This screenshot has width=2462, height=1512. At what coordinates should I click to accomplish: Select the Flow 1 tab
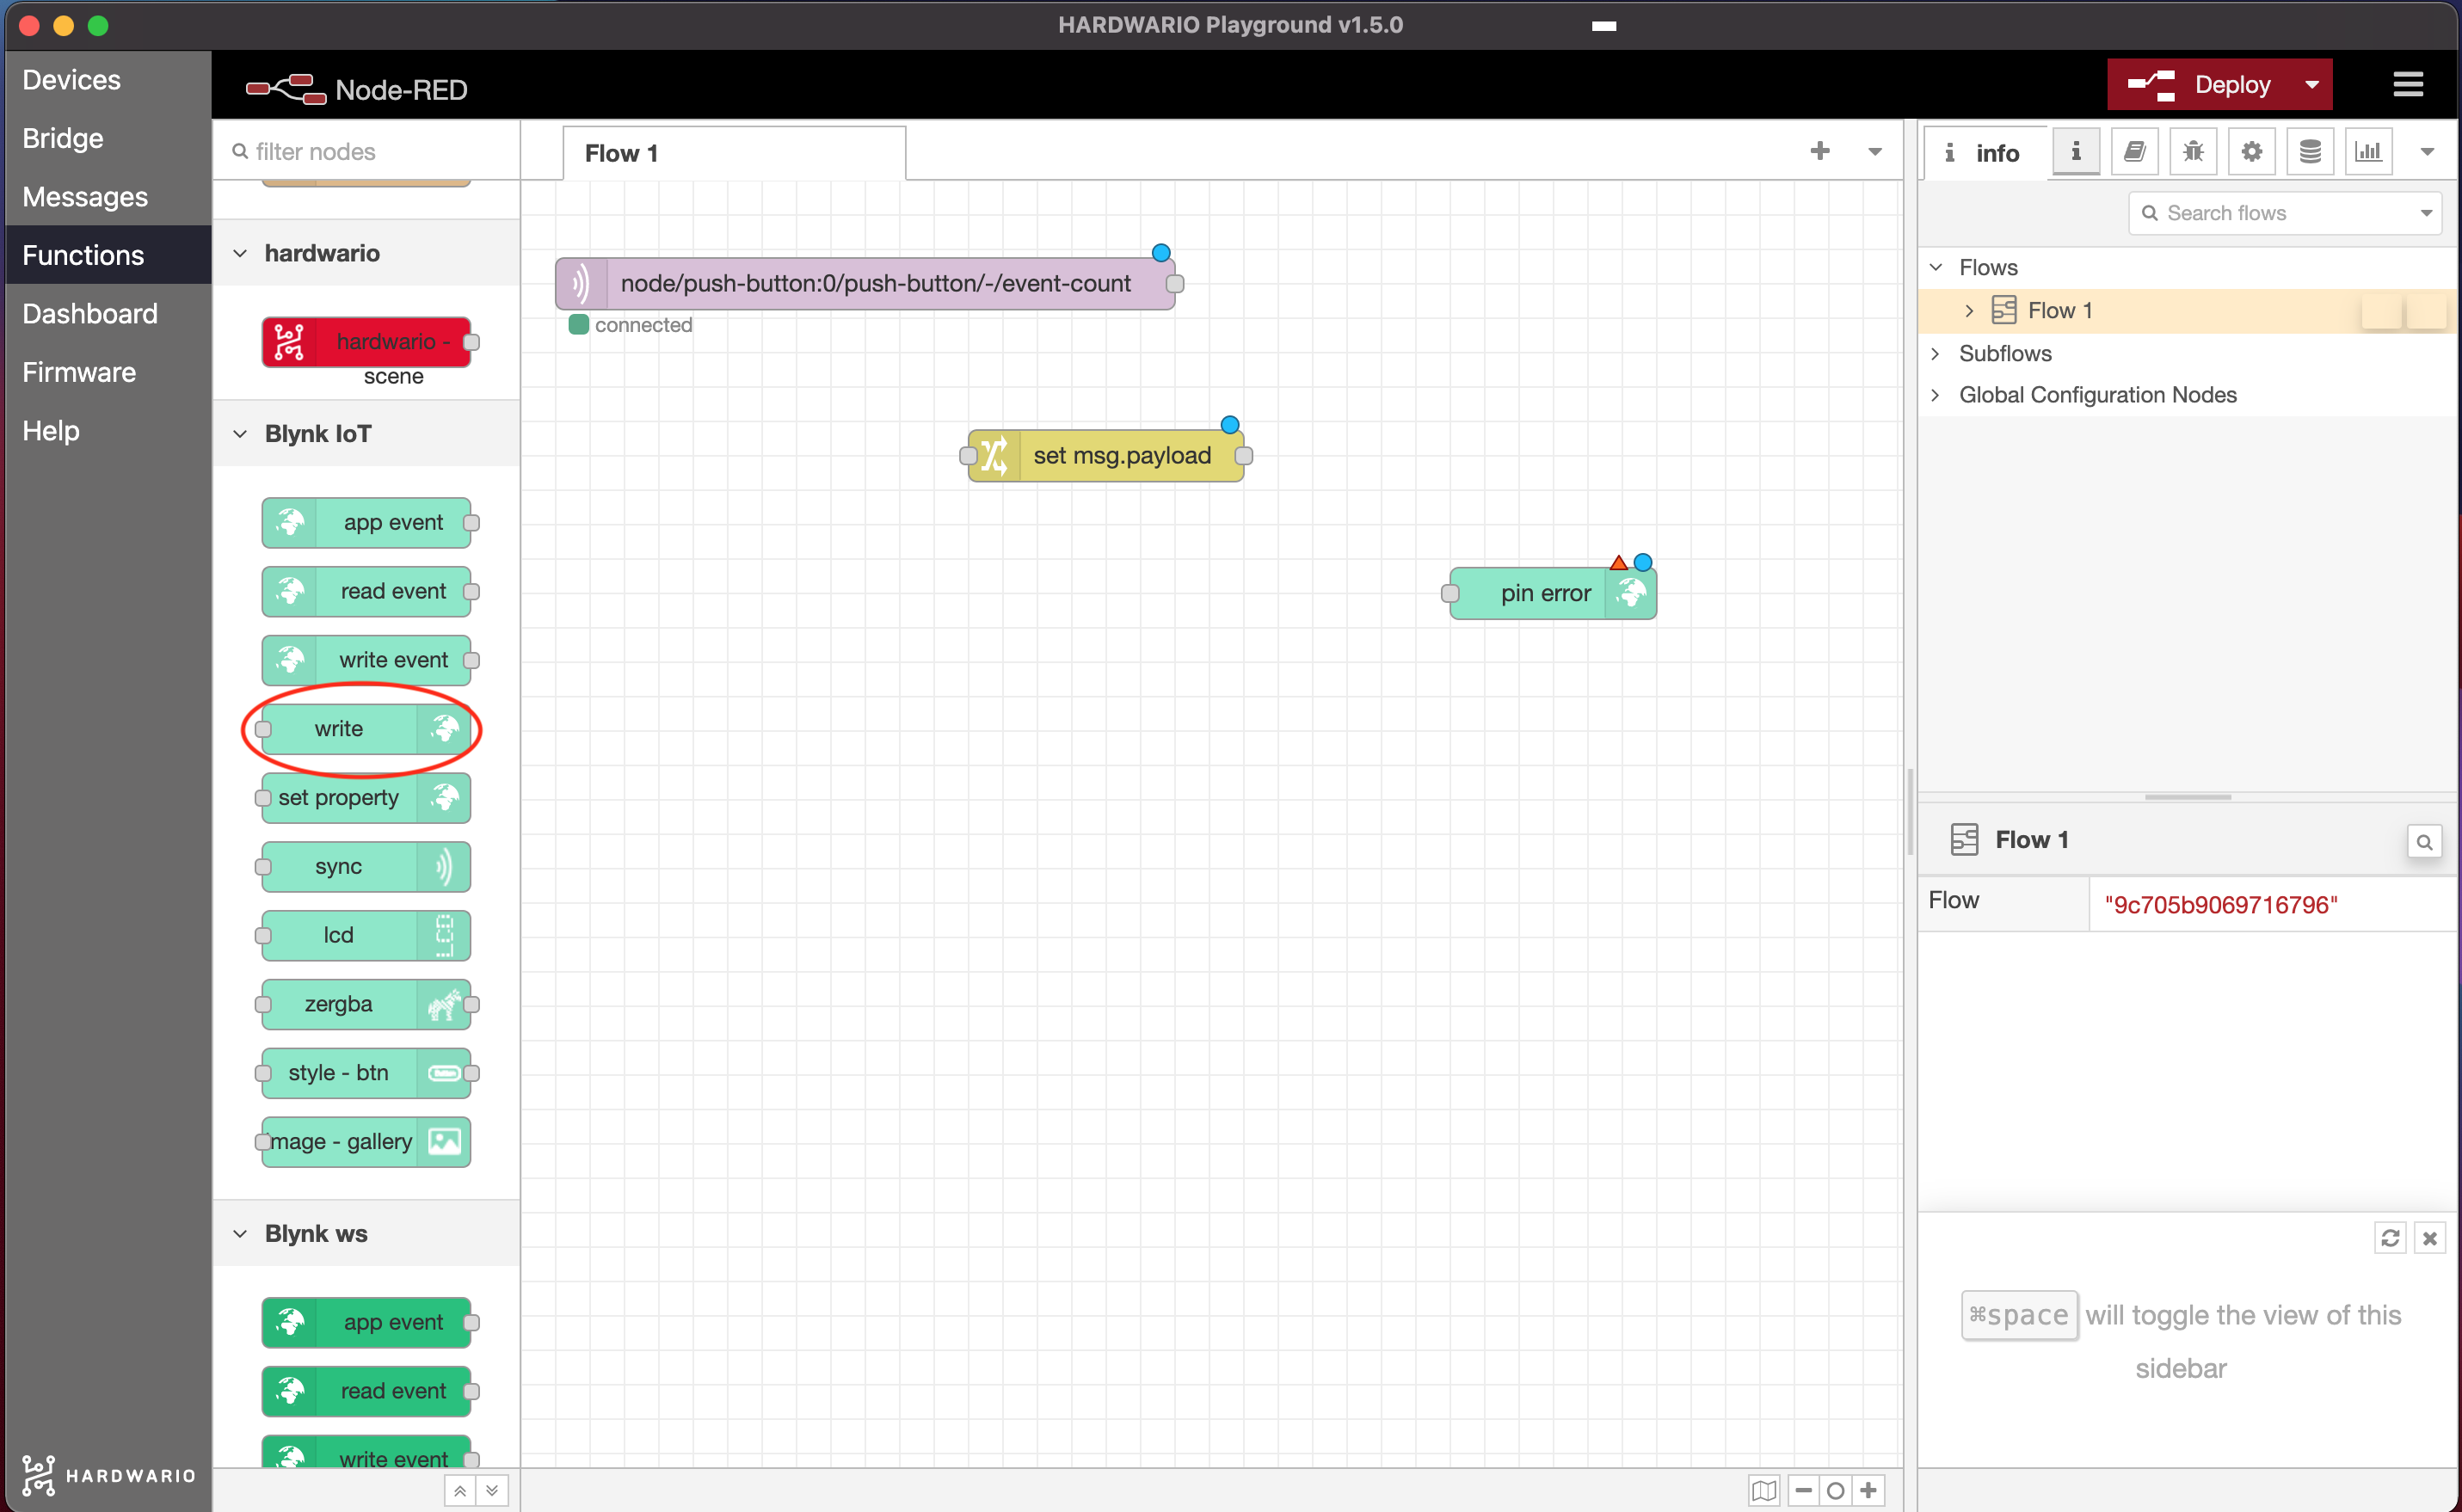pos(734,153)
